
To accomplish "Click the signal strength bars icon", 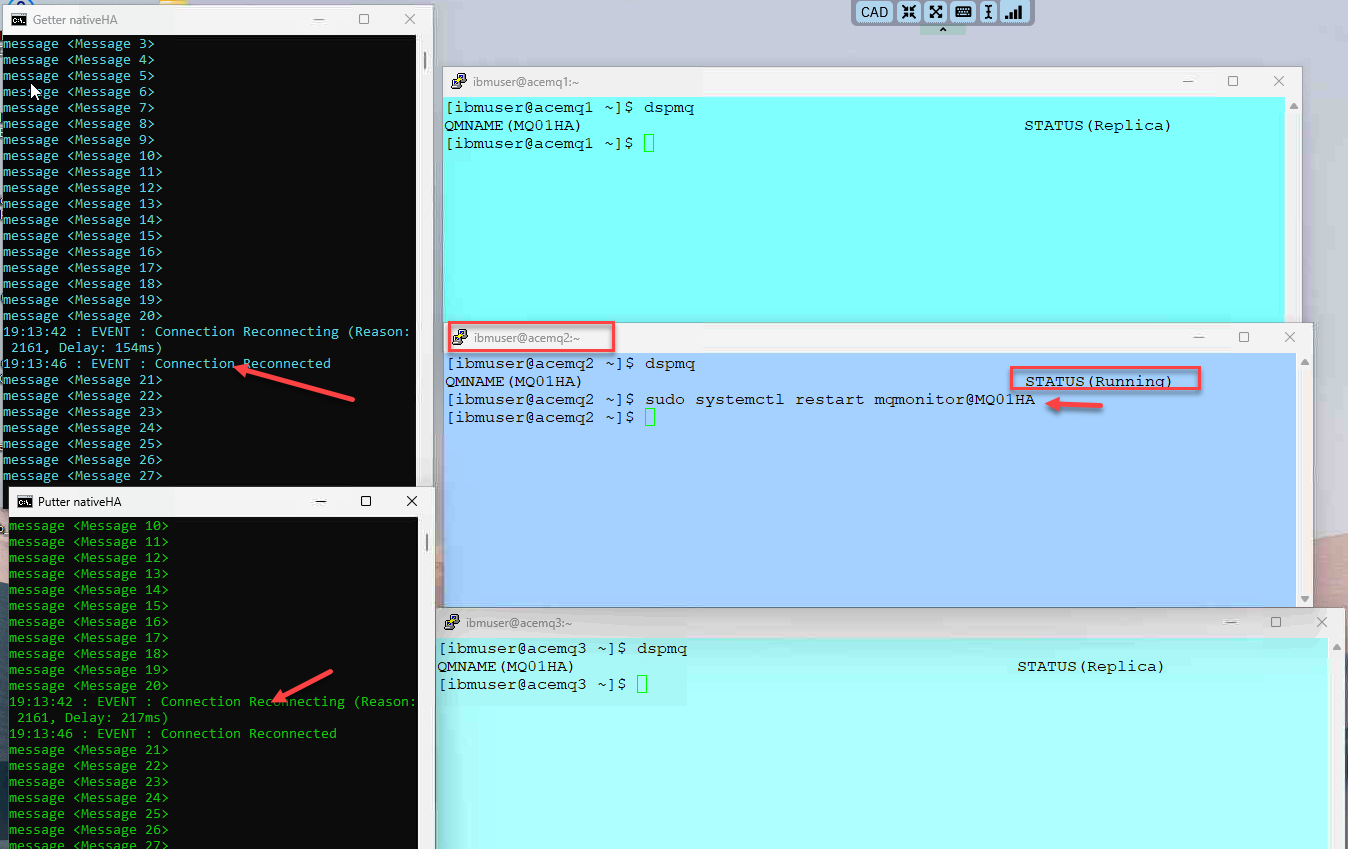I will [x=1014, y=12].
